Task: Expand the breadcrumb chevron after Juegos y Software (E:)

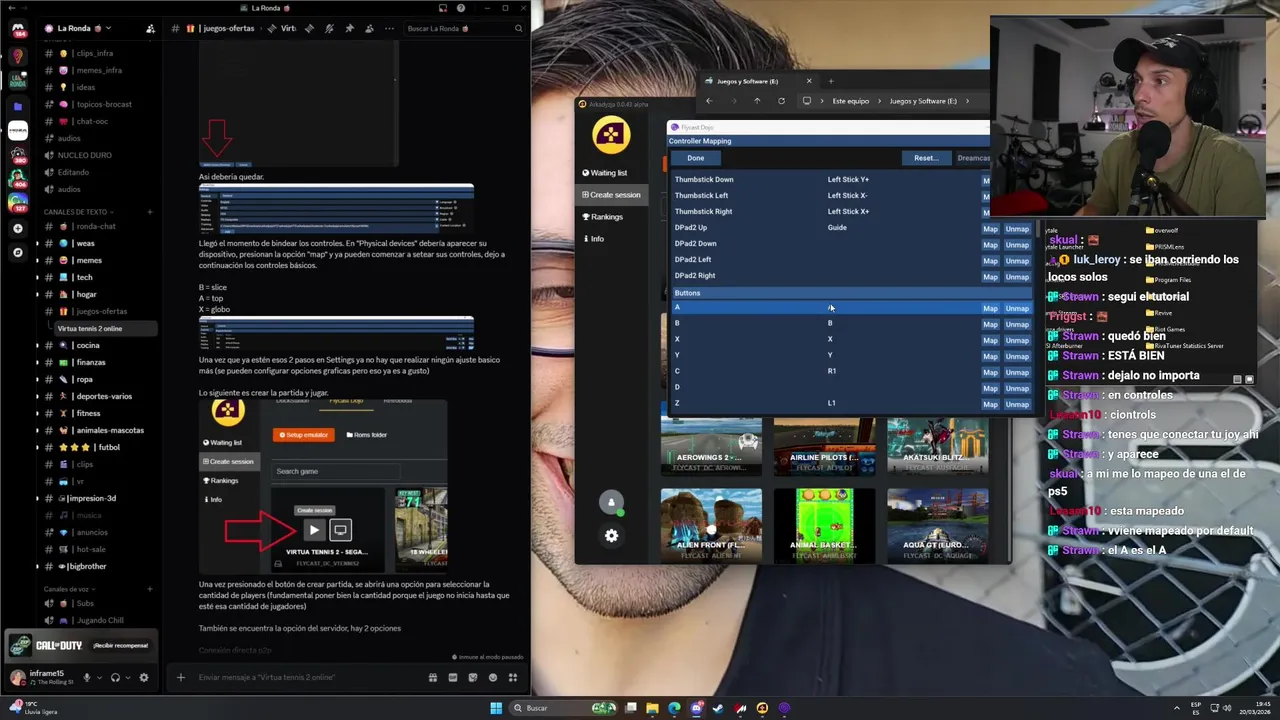Action: (x=967, y=101)
